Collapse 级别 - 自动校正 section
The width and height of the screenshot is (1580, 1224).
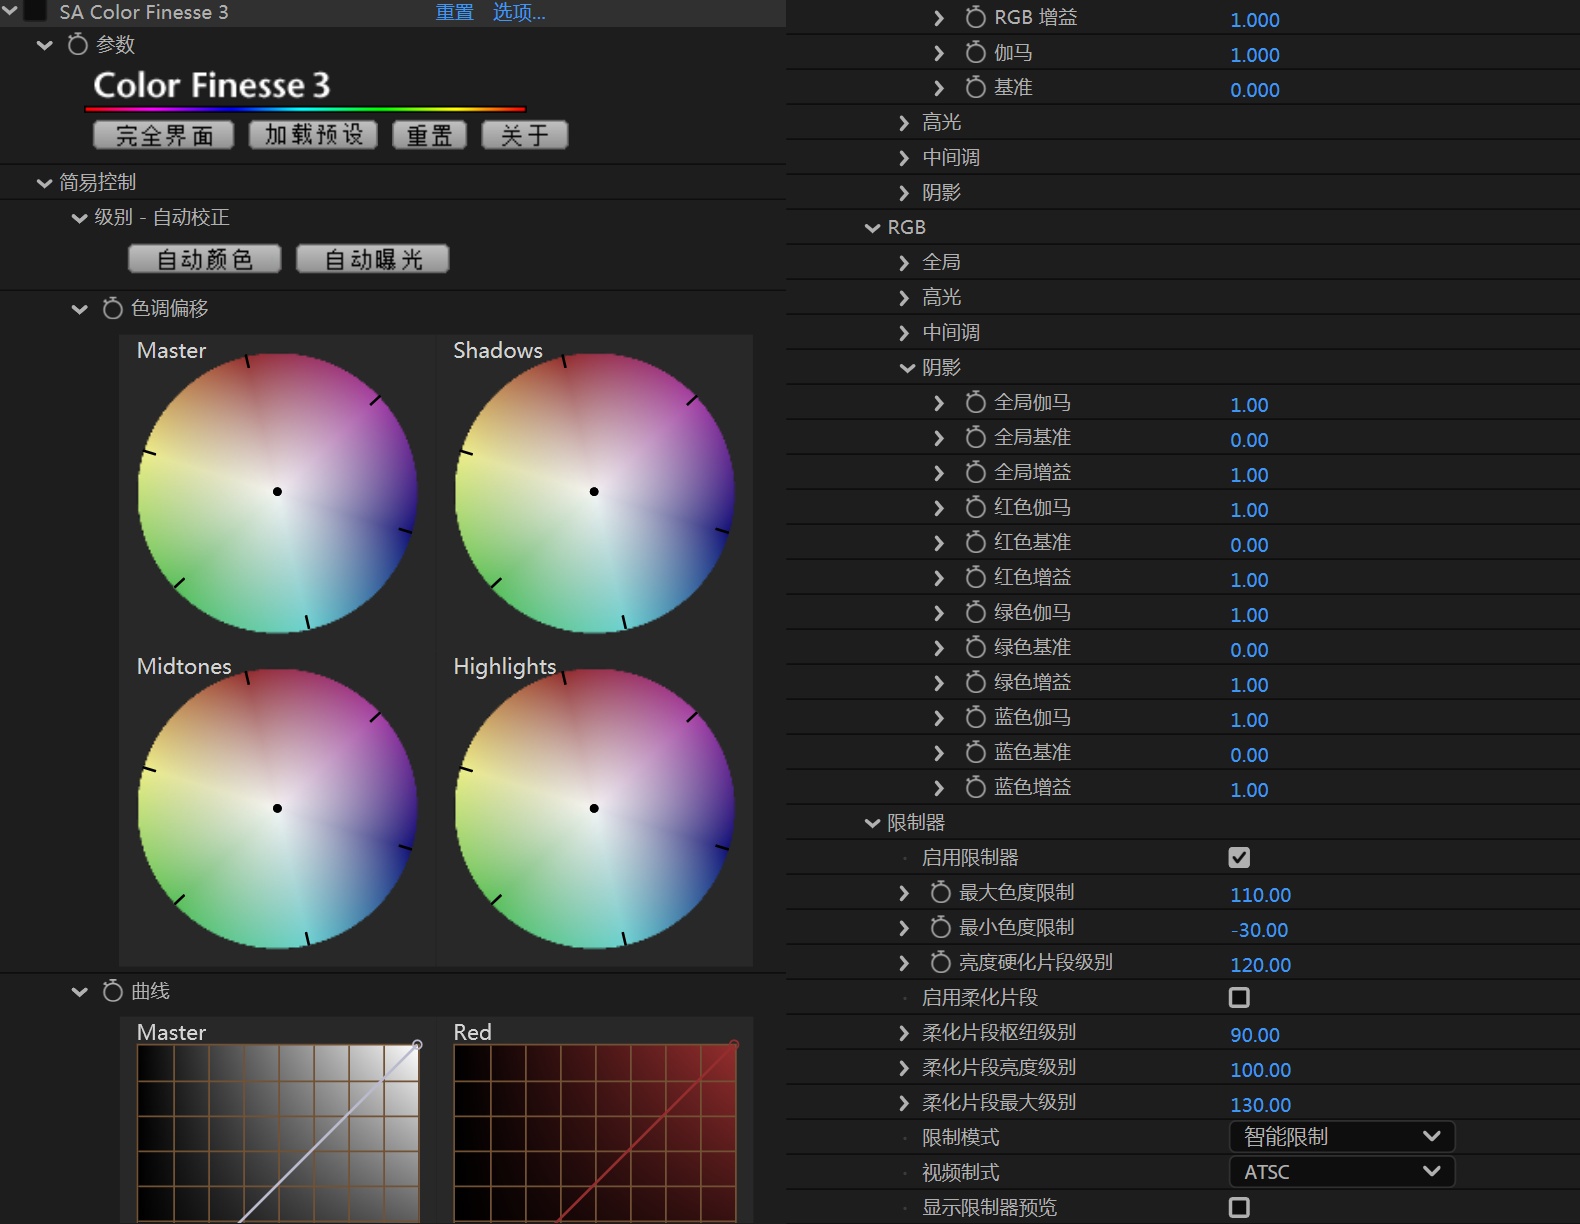79,218
